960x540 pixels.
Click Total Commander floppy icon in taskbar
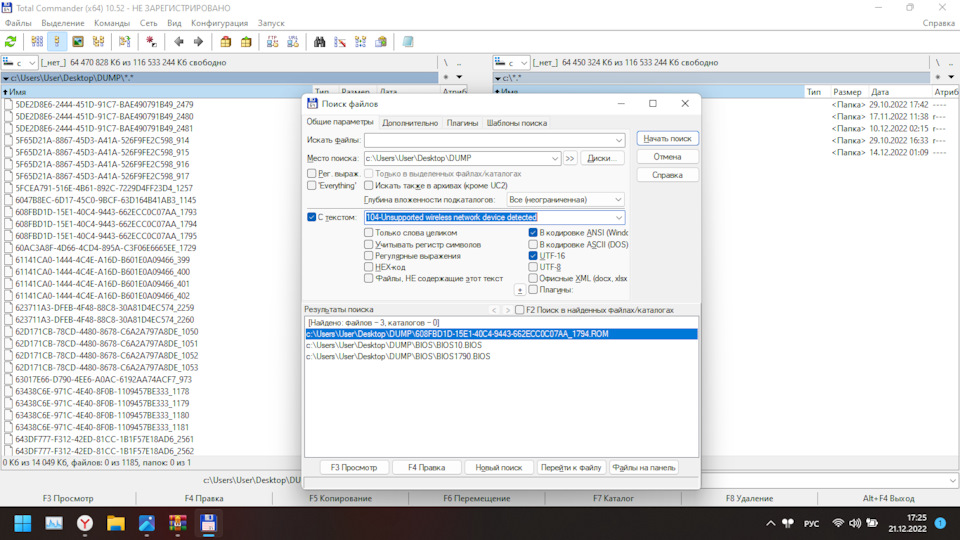click(208, 523)
